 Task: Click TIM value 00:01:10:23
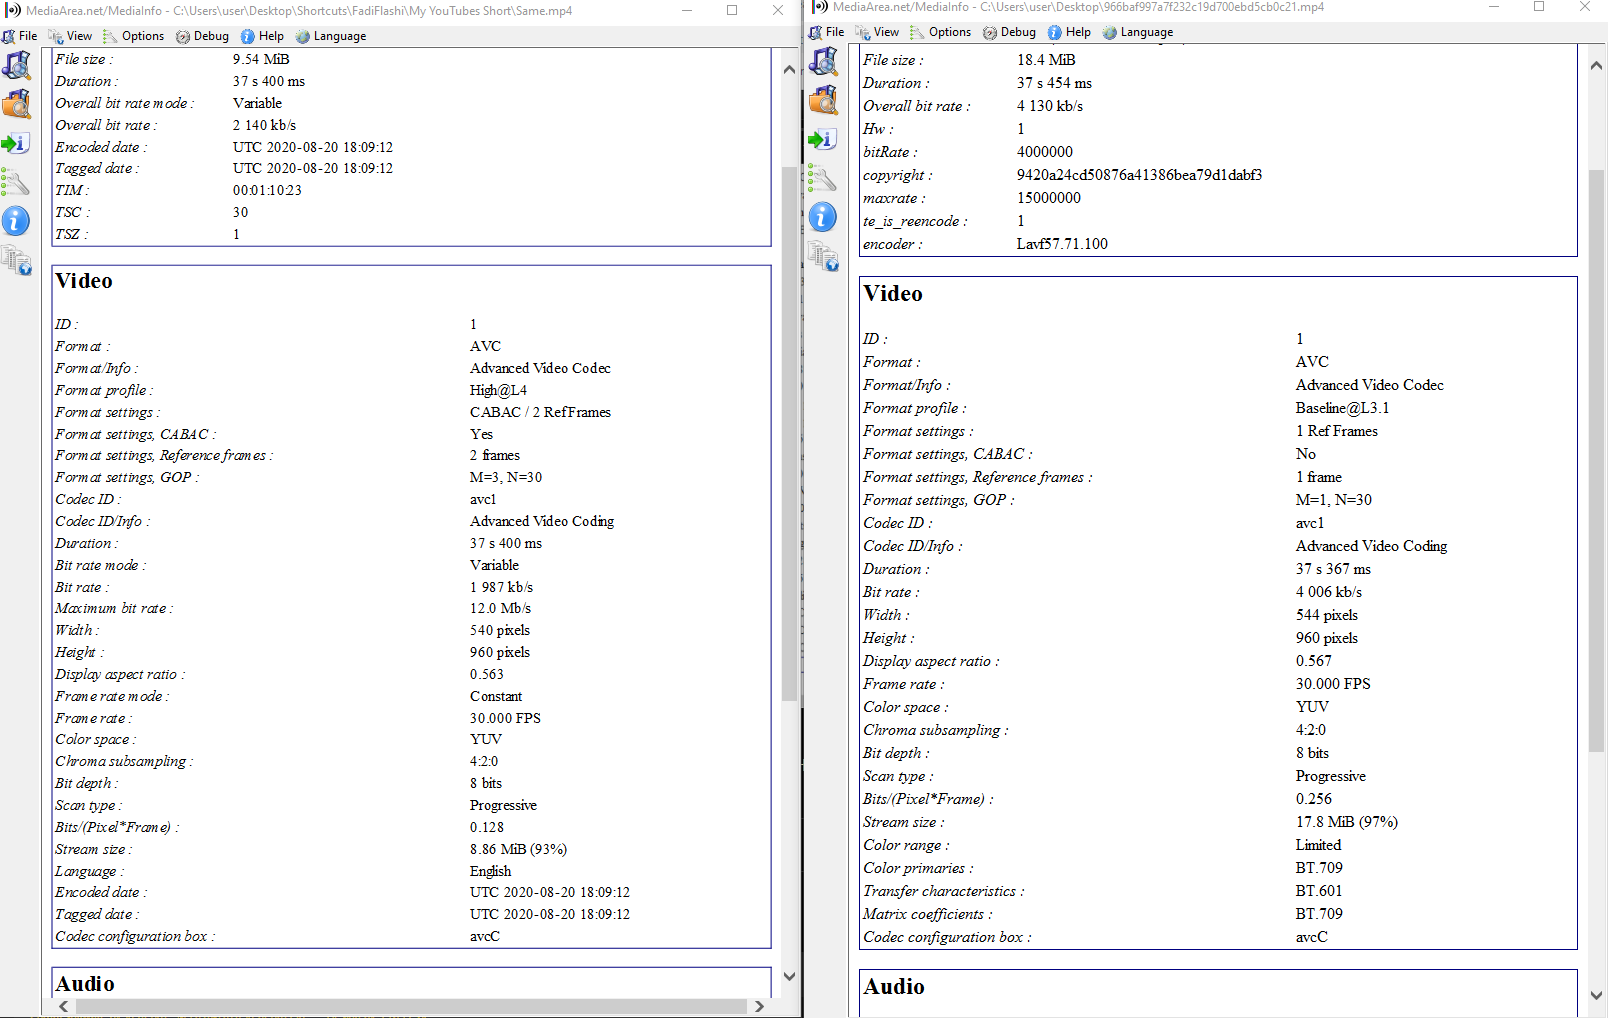pyautogui.click(x=267, y=190)
